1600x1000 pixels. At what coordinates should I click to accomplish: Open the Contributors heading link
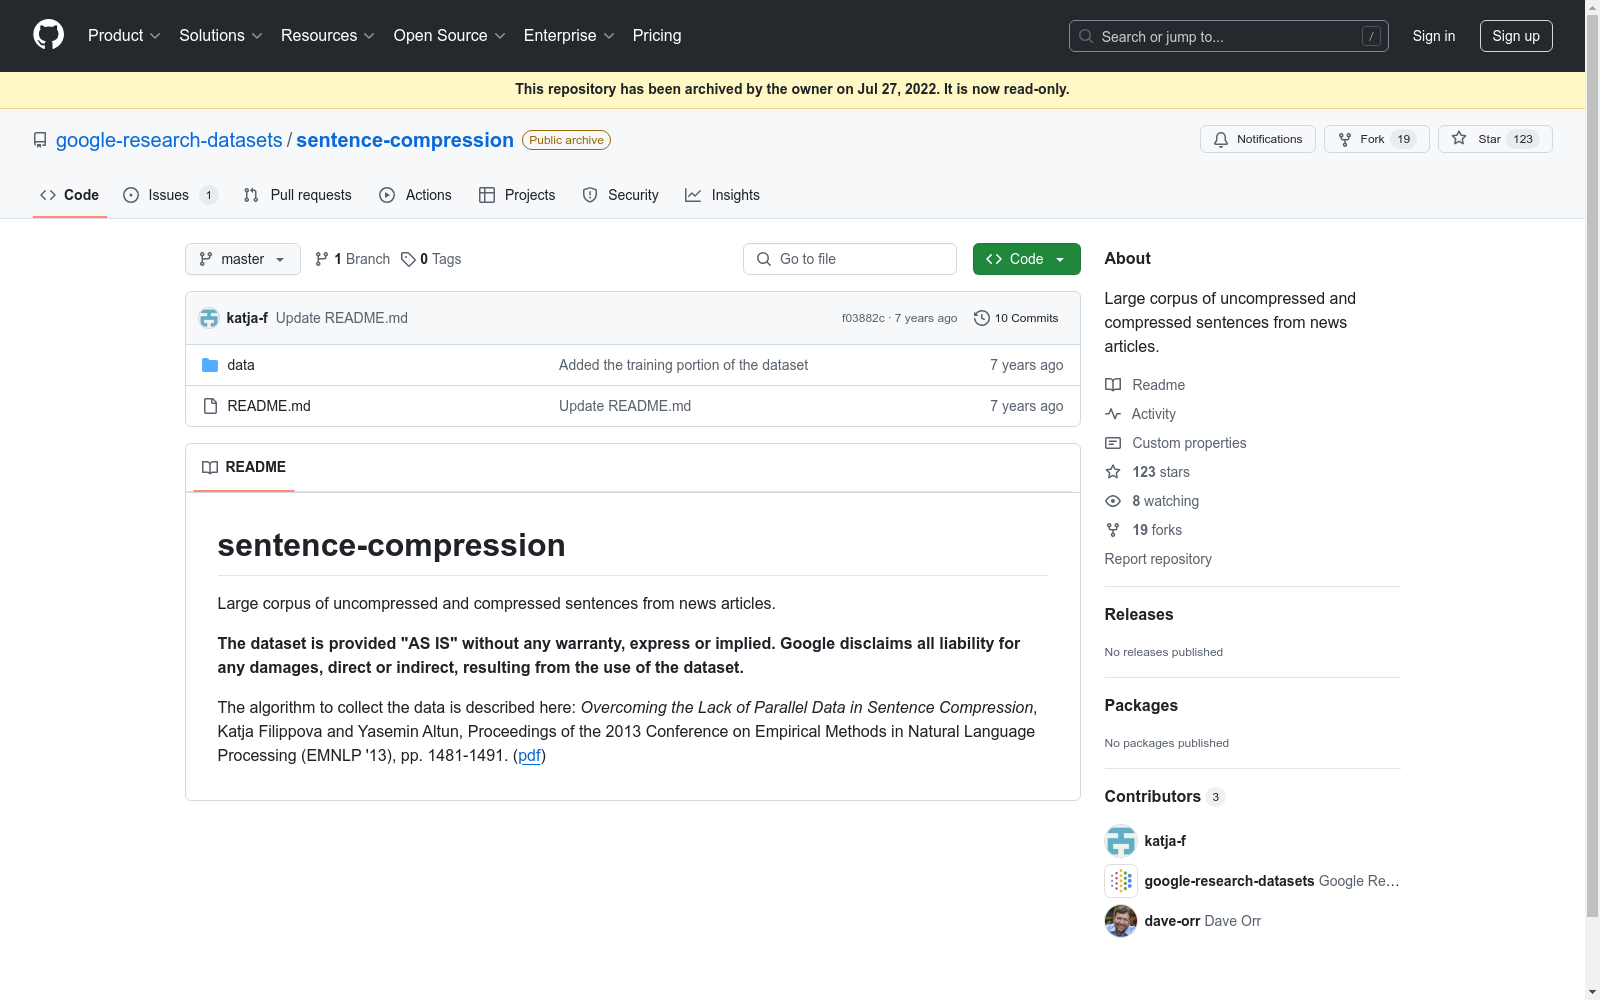point(1164,796)
